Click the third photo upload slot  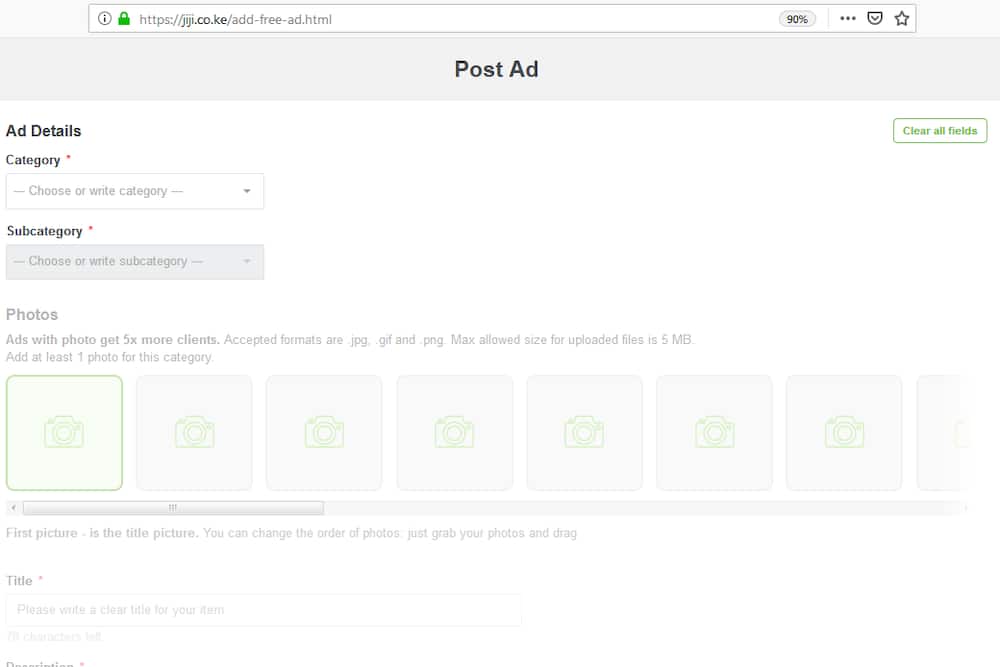click(324, 433)
